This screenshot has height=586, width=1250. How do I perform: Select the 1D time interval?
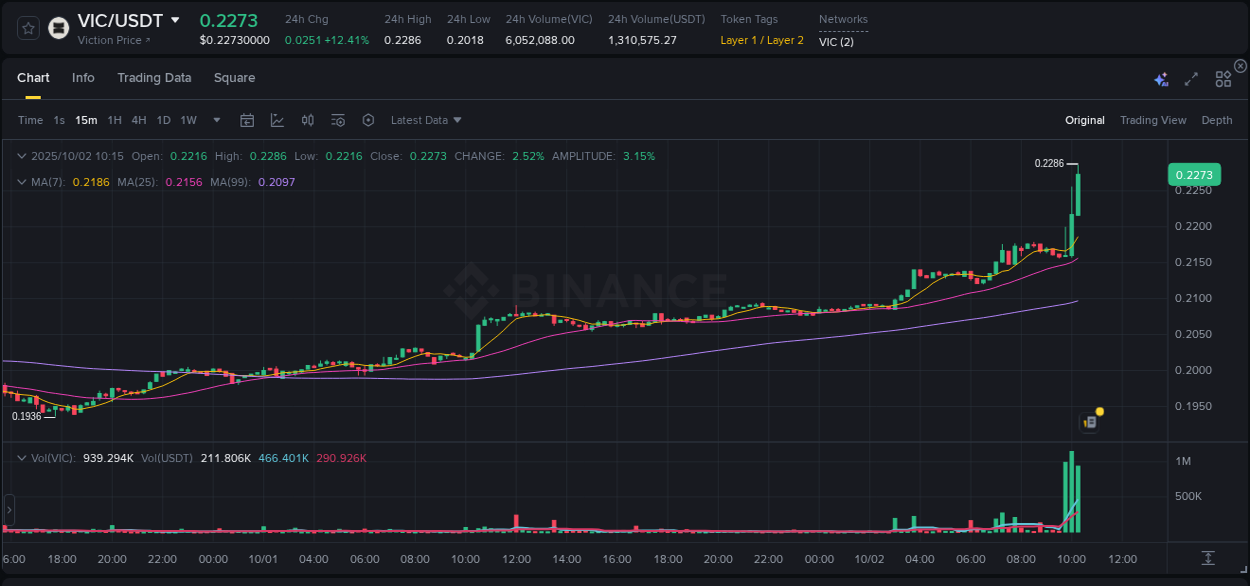point(163,120)
